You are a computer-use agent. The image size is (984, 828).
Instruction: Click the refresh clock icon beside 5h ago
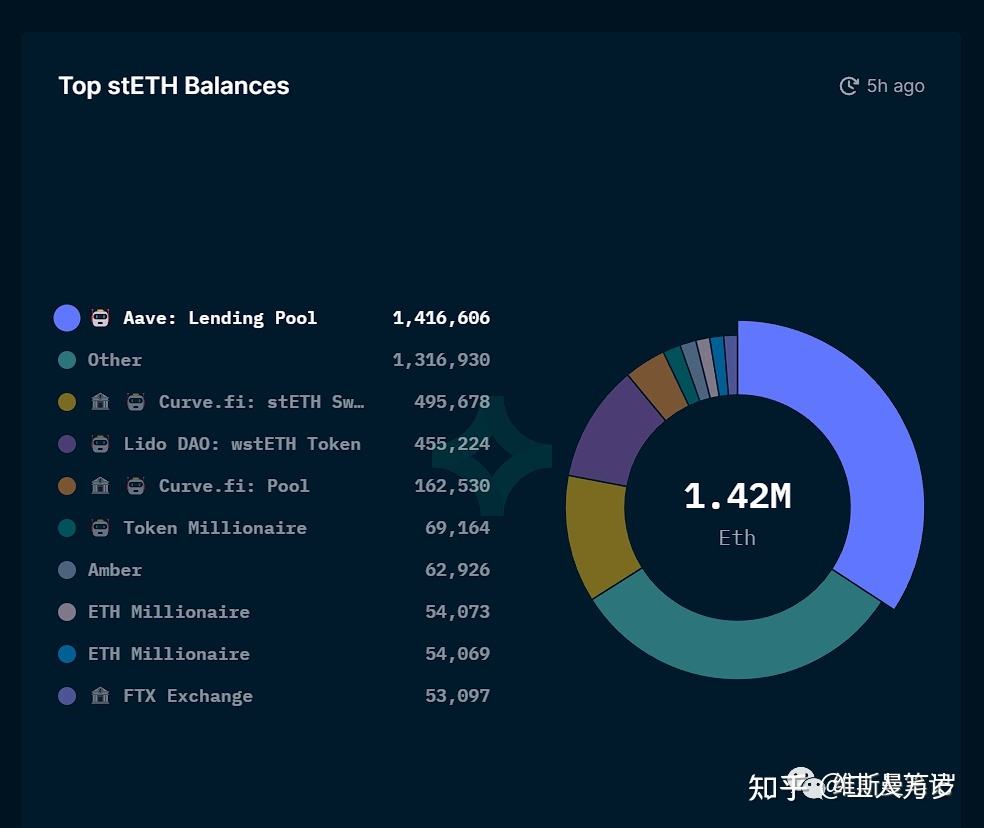pos(848,86)
